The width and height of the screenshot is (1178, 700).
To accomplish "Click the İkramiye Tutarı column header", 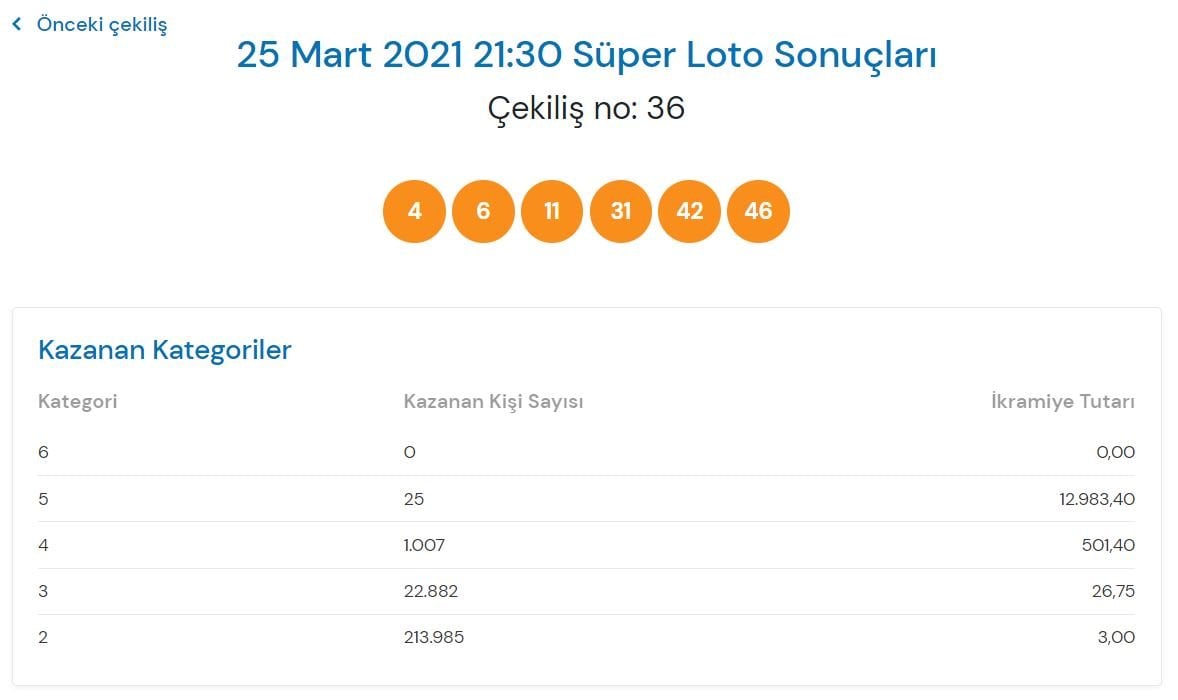I will [1062, 402].
